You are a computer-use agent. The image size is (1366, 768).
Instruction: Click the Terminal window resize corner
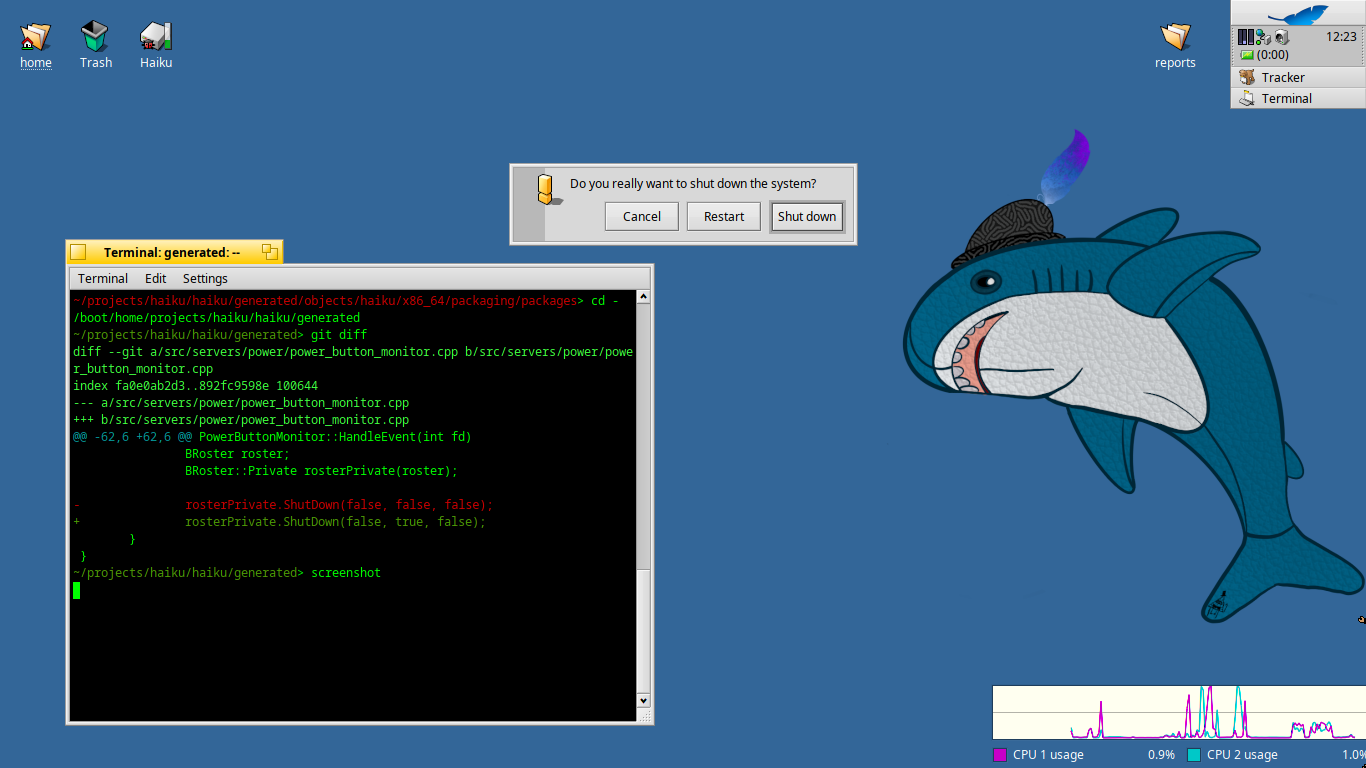pos(645,716)
